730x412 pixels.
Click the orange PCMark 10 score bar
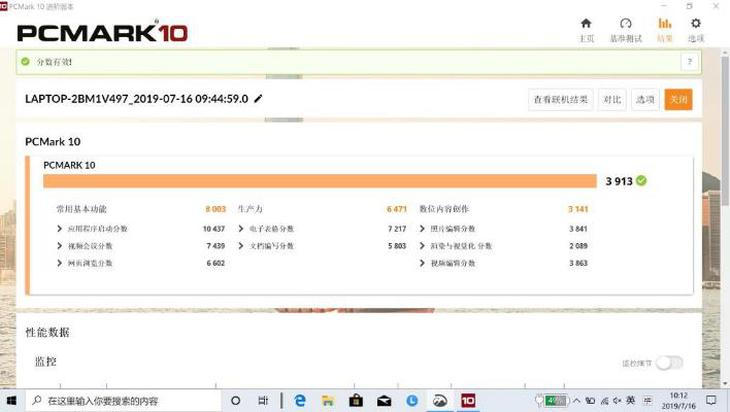pyautogui.click(x=320, y=181)
